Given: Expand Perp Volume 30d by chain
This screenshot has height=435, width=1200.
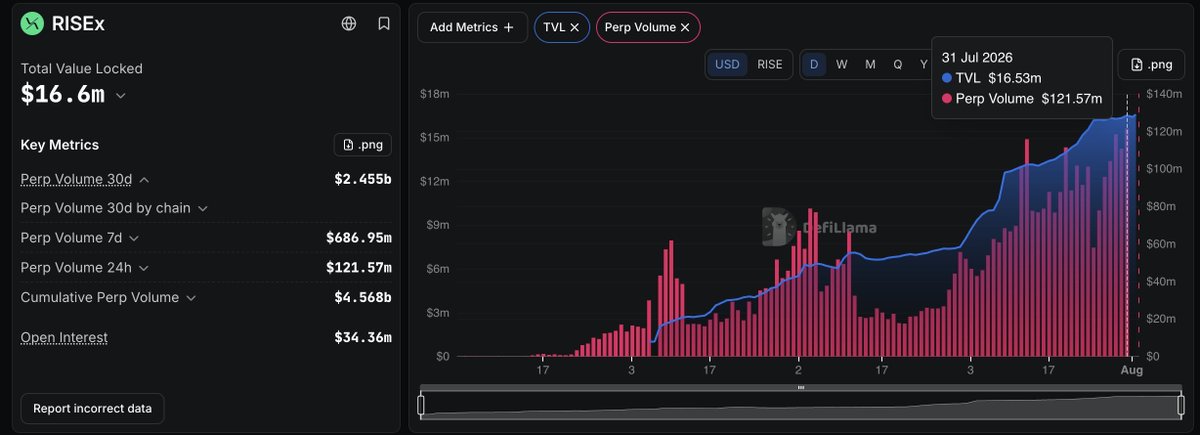Looking at the screenshot, I should [202, 208].
